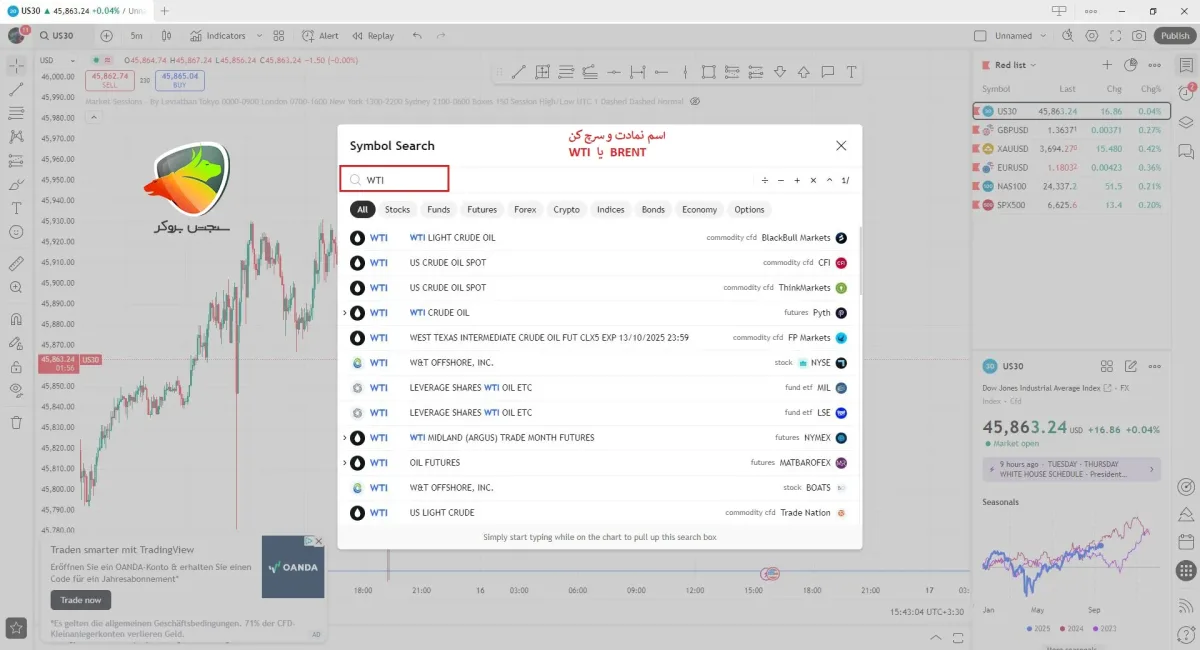Open chart settings hexagon icon
This screenshot has height=650, width=1200.
coord(1092,36)
